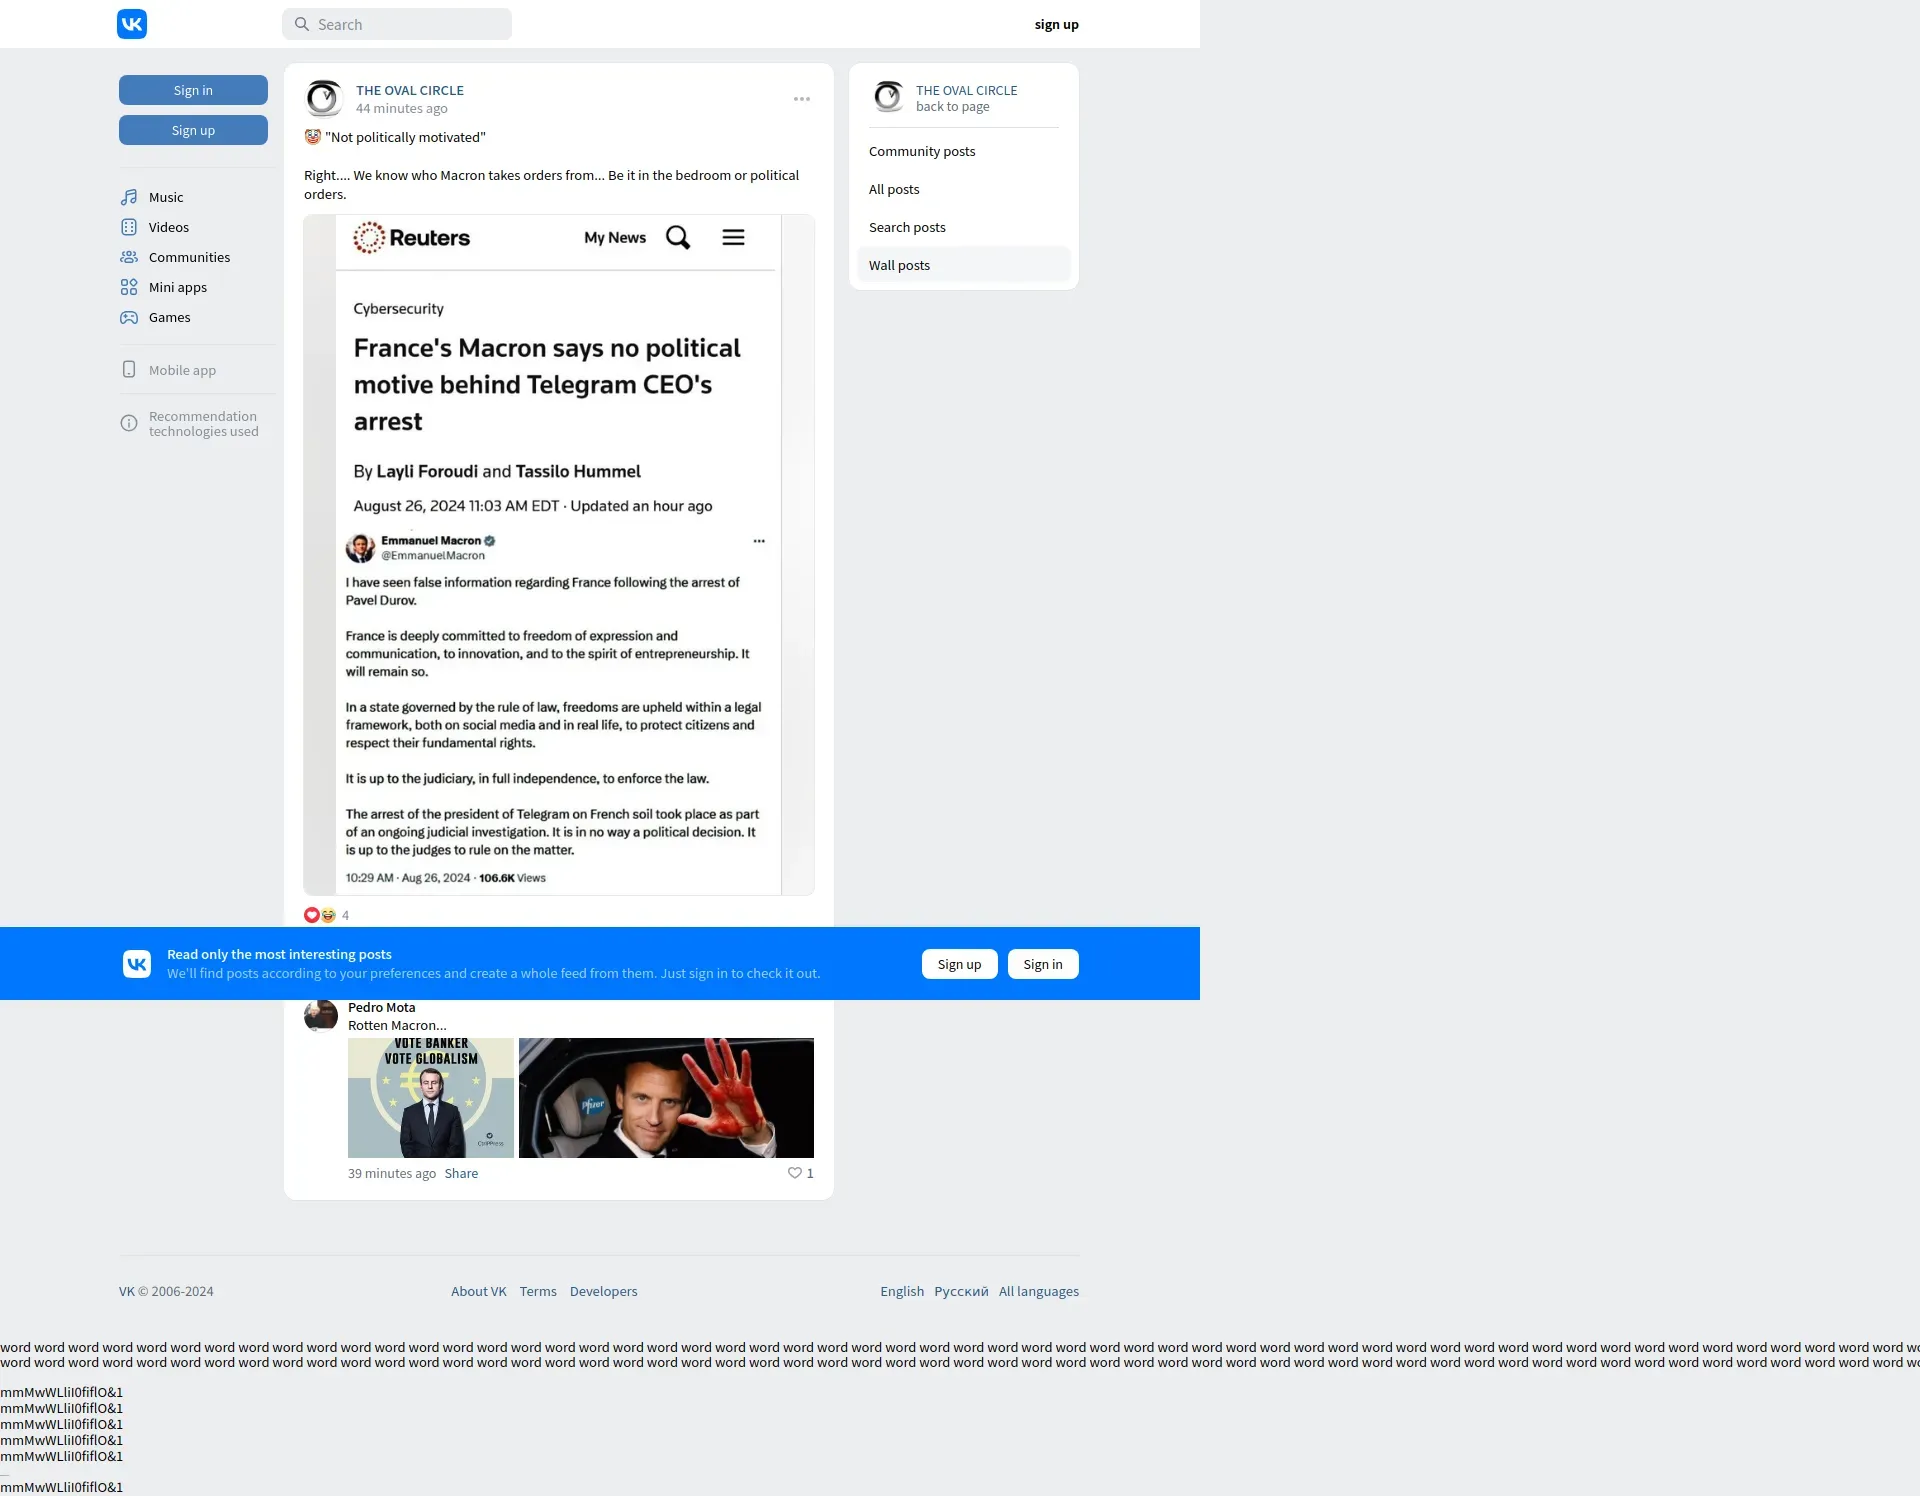Click the Mobile app phone icon
Viewport: 1920px width, 1496px height.
pos(129,369)
